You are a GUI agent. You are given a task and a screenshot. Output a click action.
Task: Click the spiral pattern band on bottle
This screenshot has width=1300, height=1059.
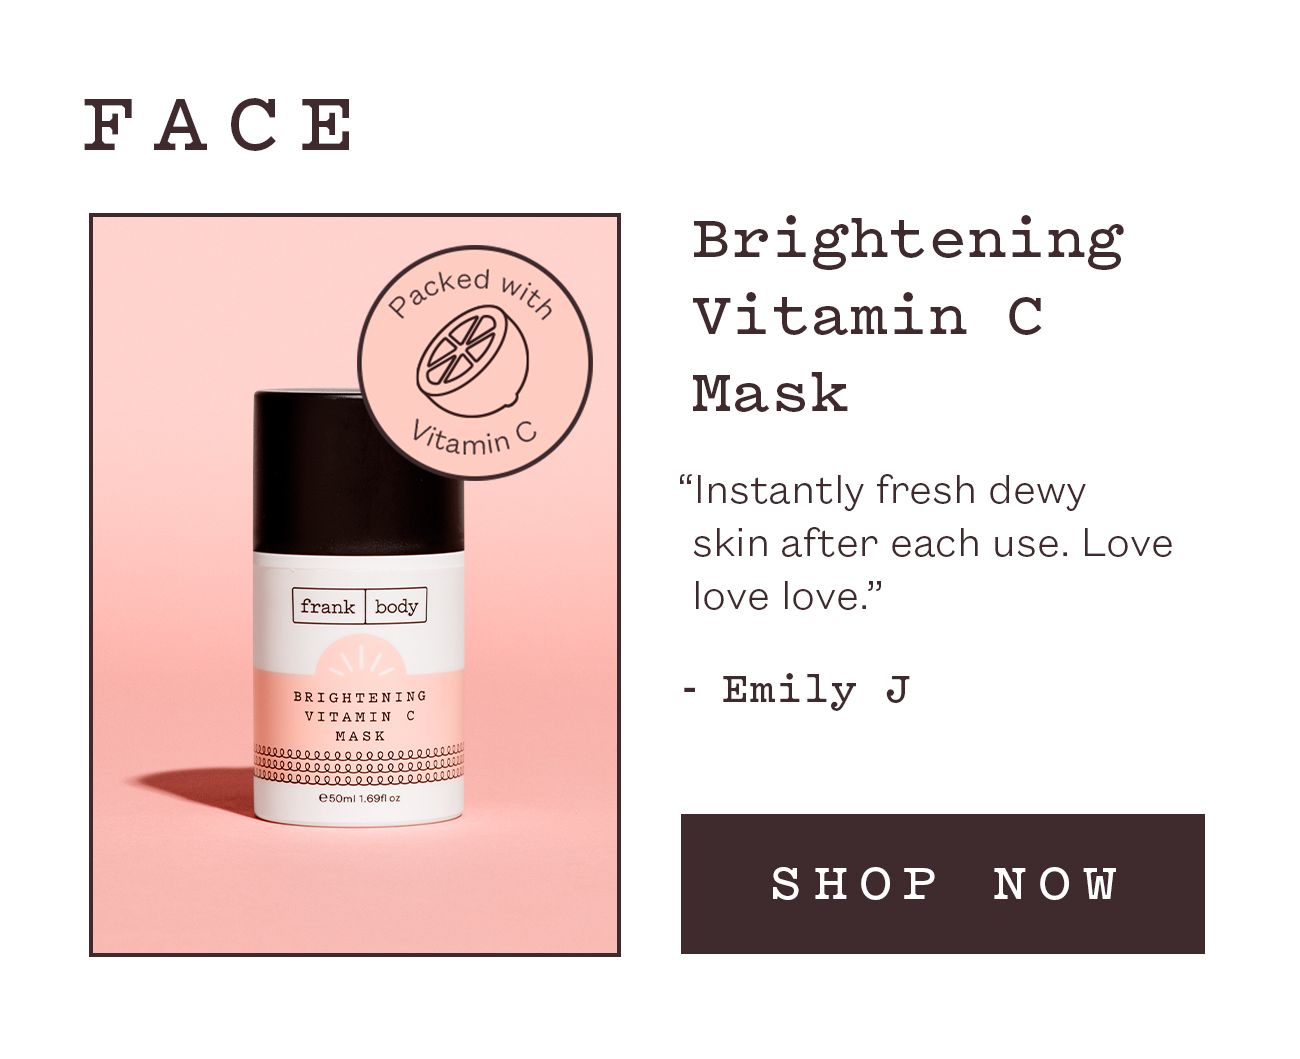(x=359, y=763)
